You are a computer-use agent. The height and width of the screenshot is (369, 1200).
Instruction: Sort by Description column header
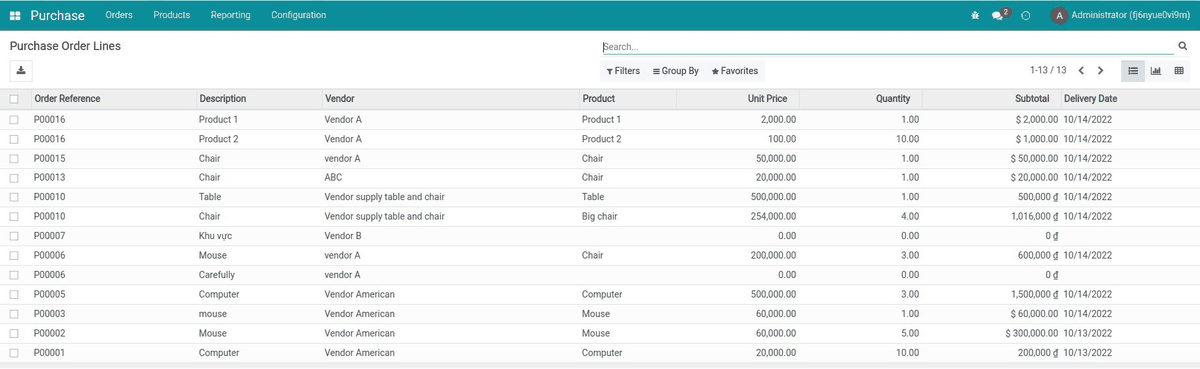(223, 99)
